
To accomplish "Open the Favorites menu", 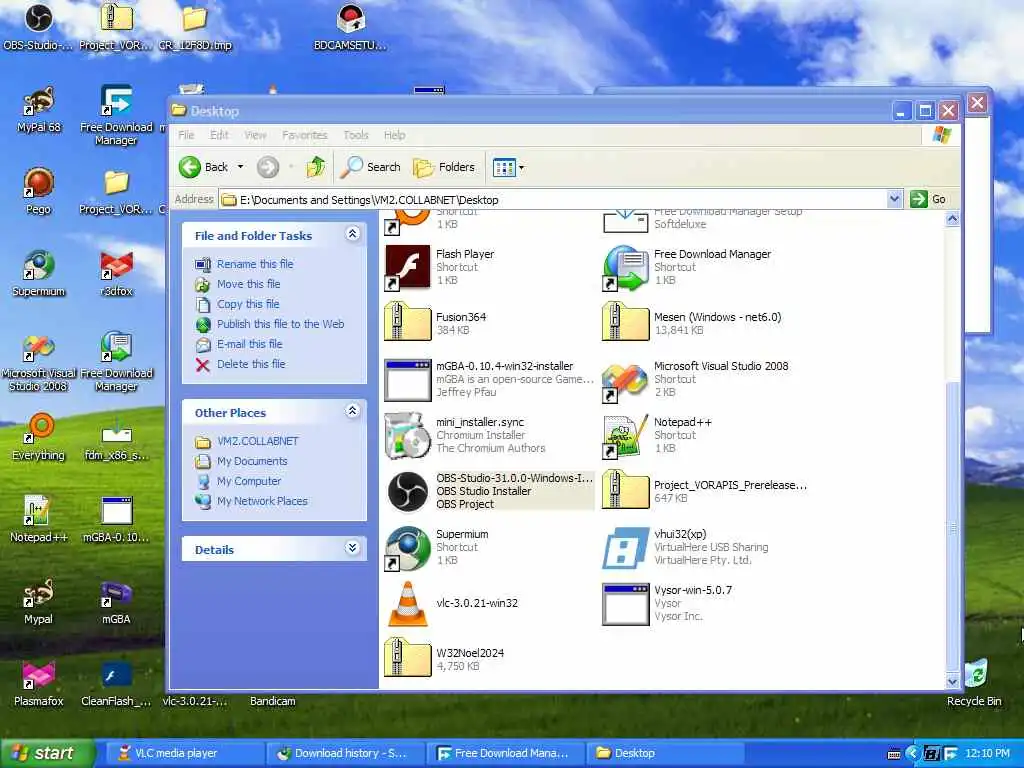I will click(304, 135).
